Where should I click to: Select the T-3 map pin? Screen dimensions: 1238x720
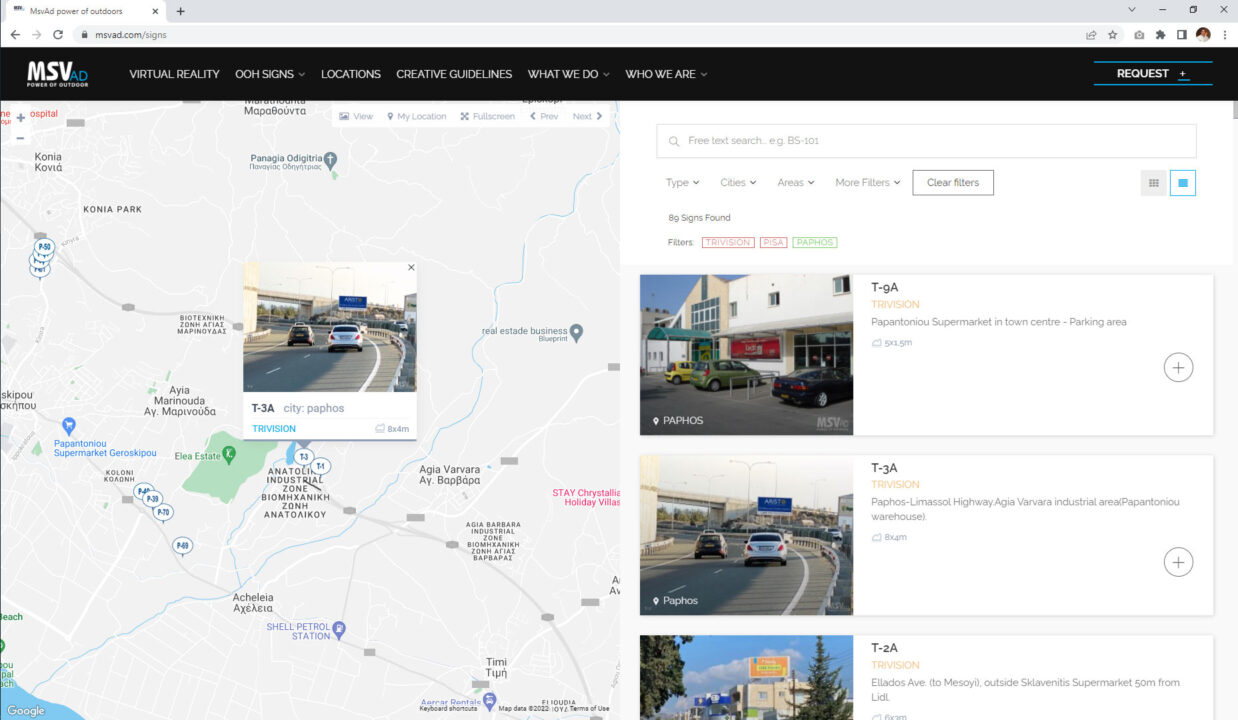[304, 457]
